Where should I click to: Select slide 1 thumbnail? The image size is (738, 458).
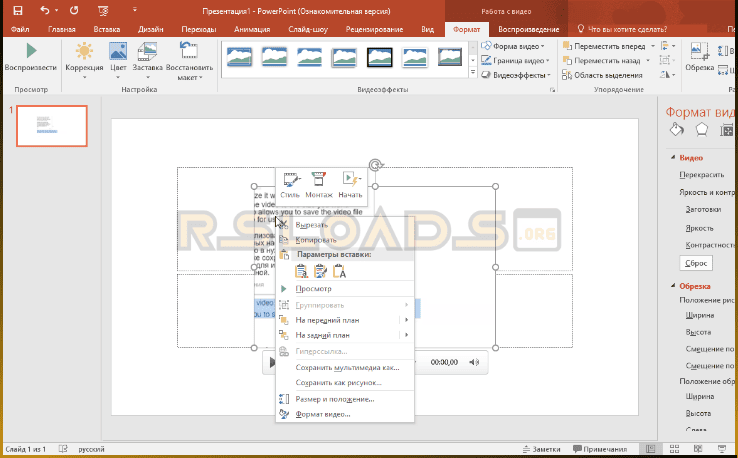[x=52, y=126]
